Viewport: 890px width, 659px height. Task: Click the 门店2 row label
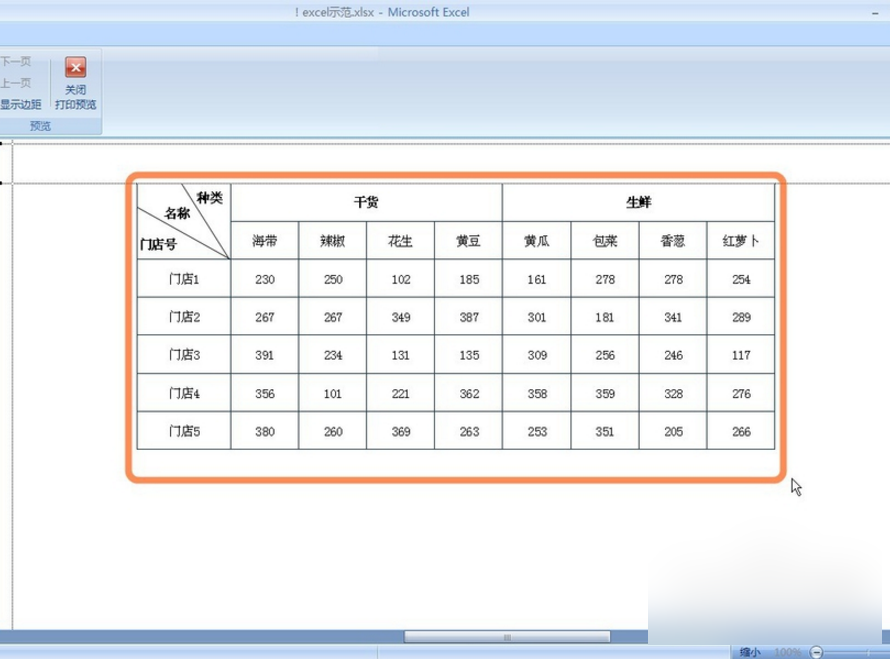click(x=184, y=317)
